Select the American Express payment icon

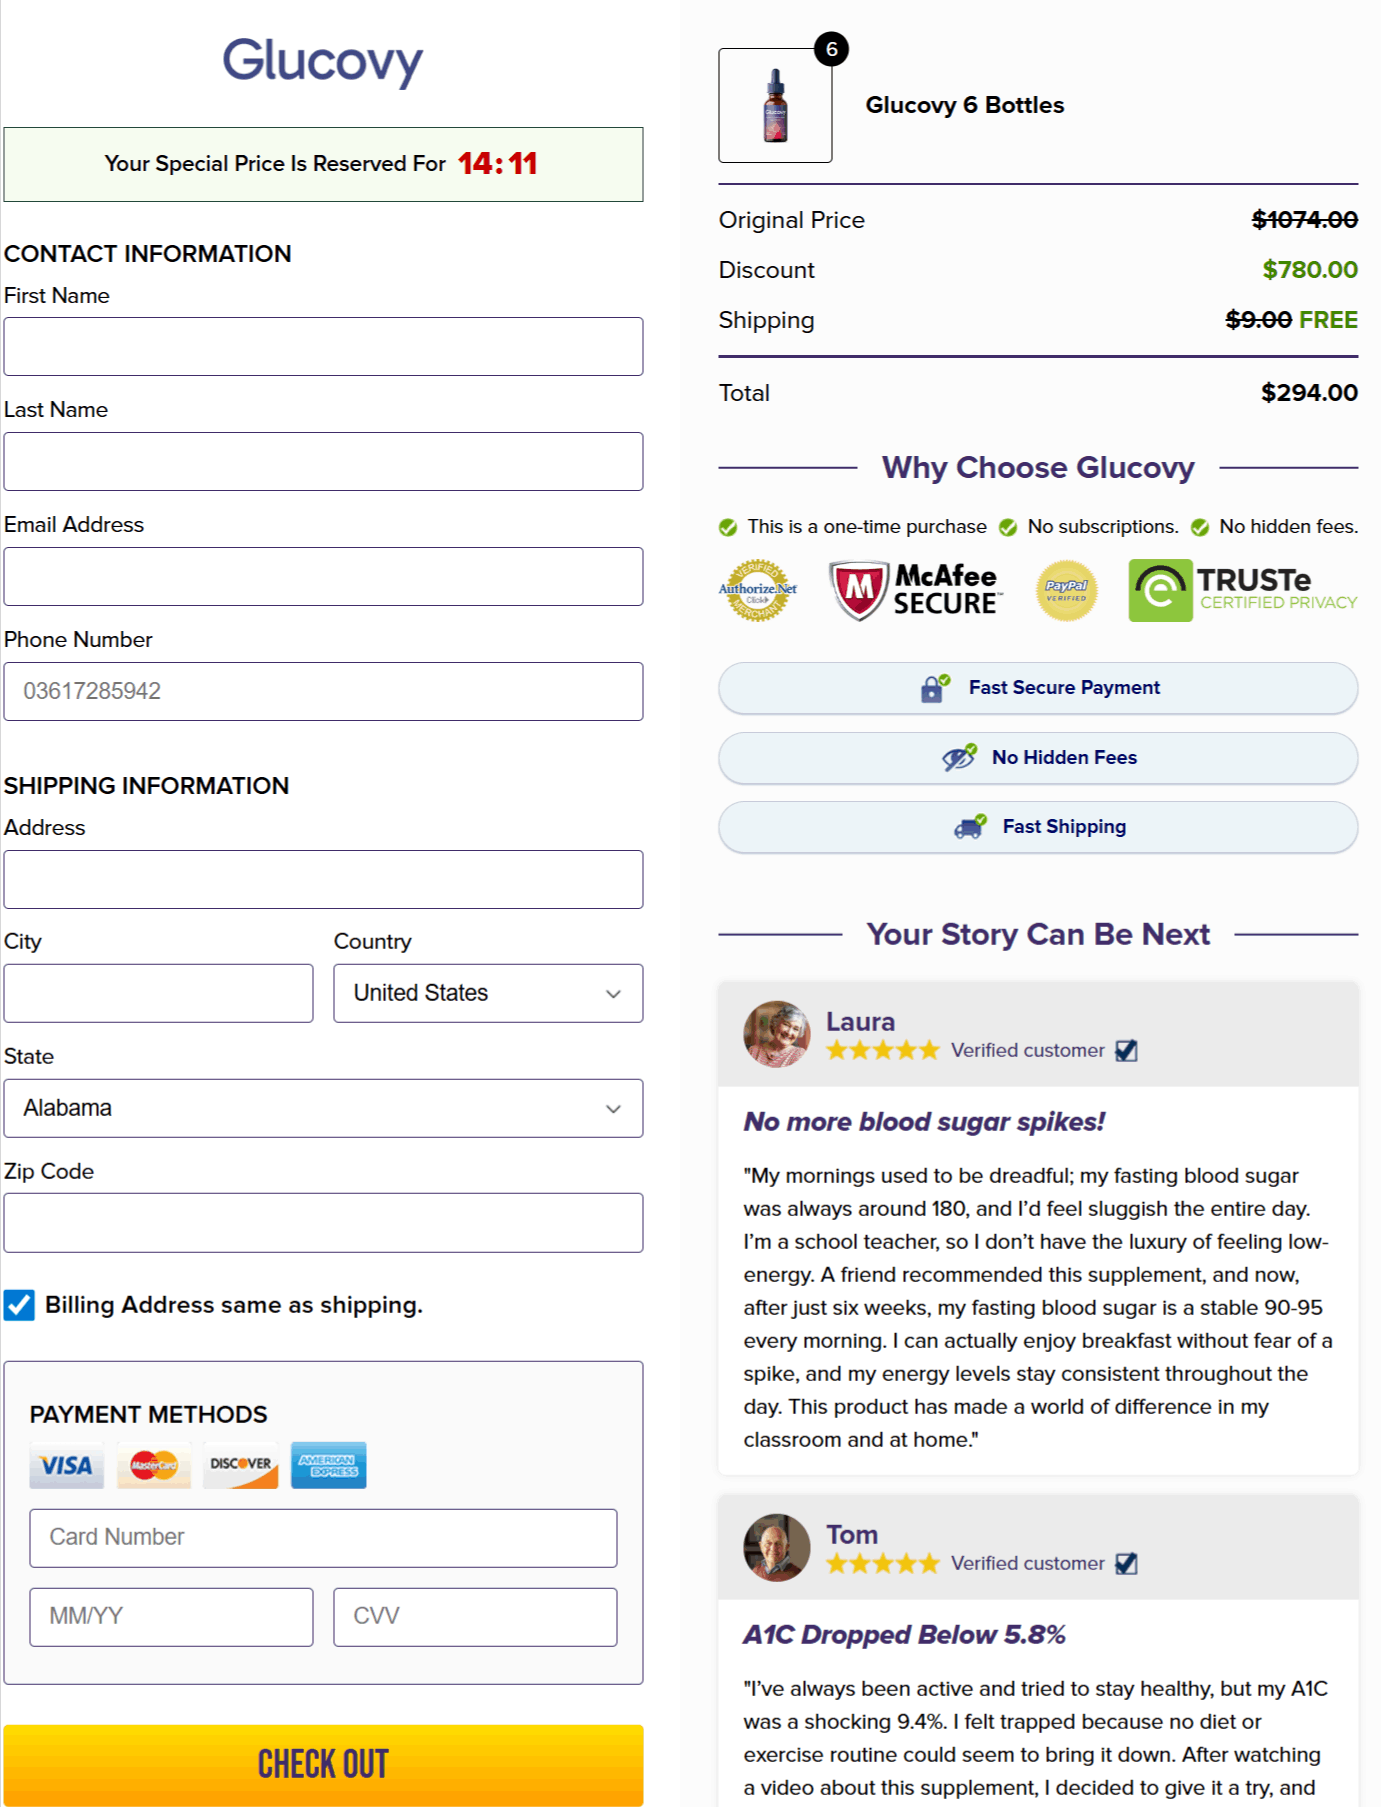pyautogui.click(x=328, y=1465)
